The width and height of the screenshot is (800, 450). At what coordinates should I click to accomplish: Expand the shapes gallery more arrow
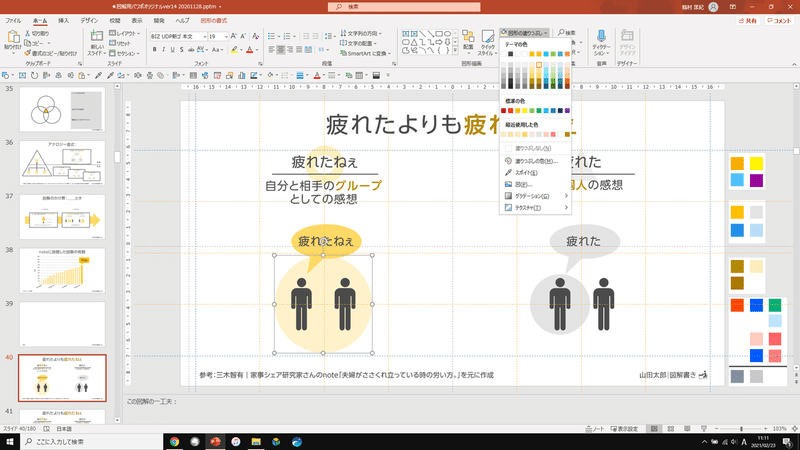click(455, 51)
